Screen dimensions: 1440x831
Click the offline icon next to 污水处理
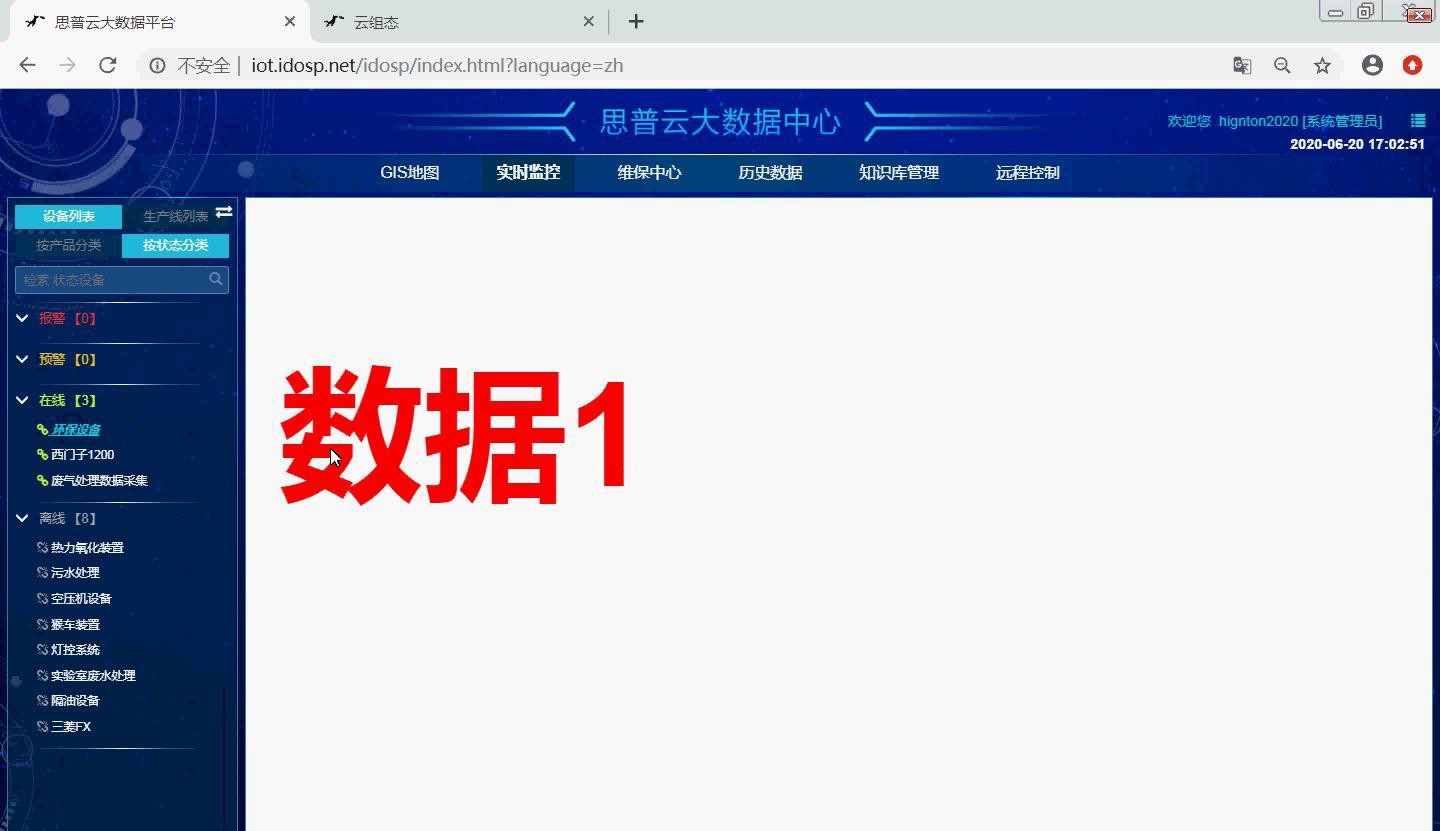pyautogui.click(x=41, y=572)
